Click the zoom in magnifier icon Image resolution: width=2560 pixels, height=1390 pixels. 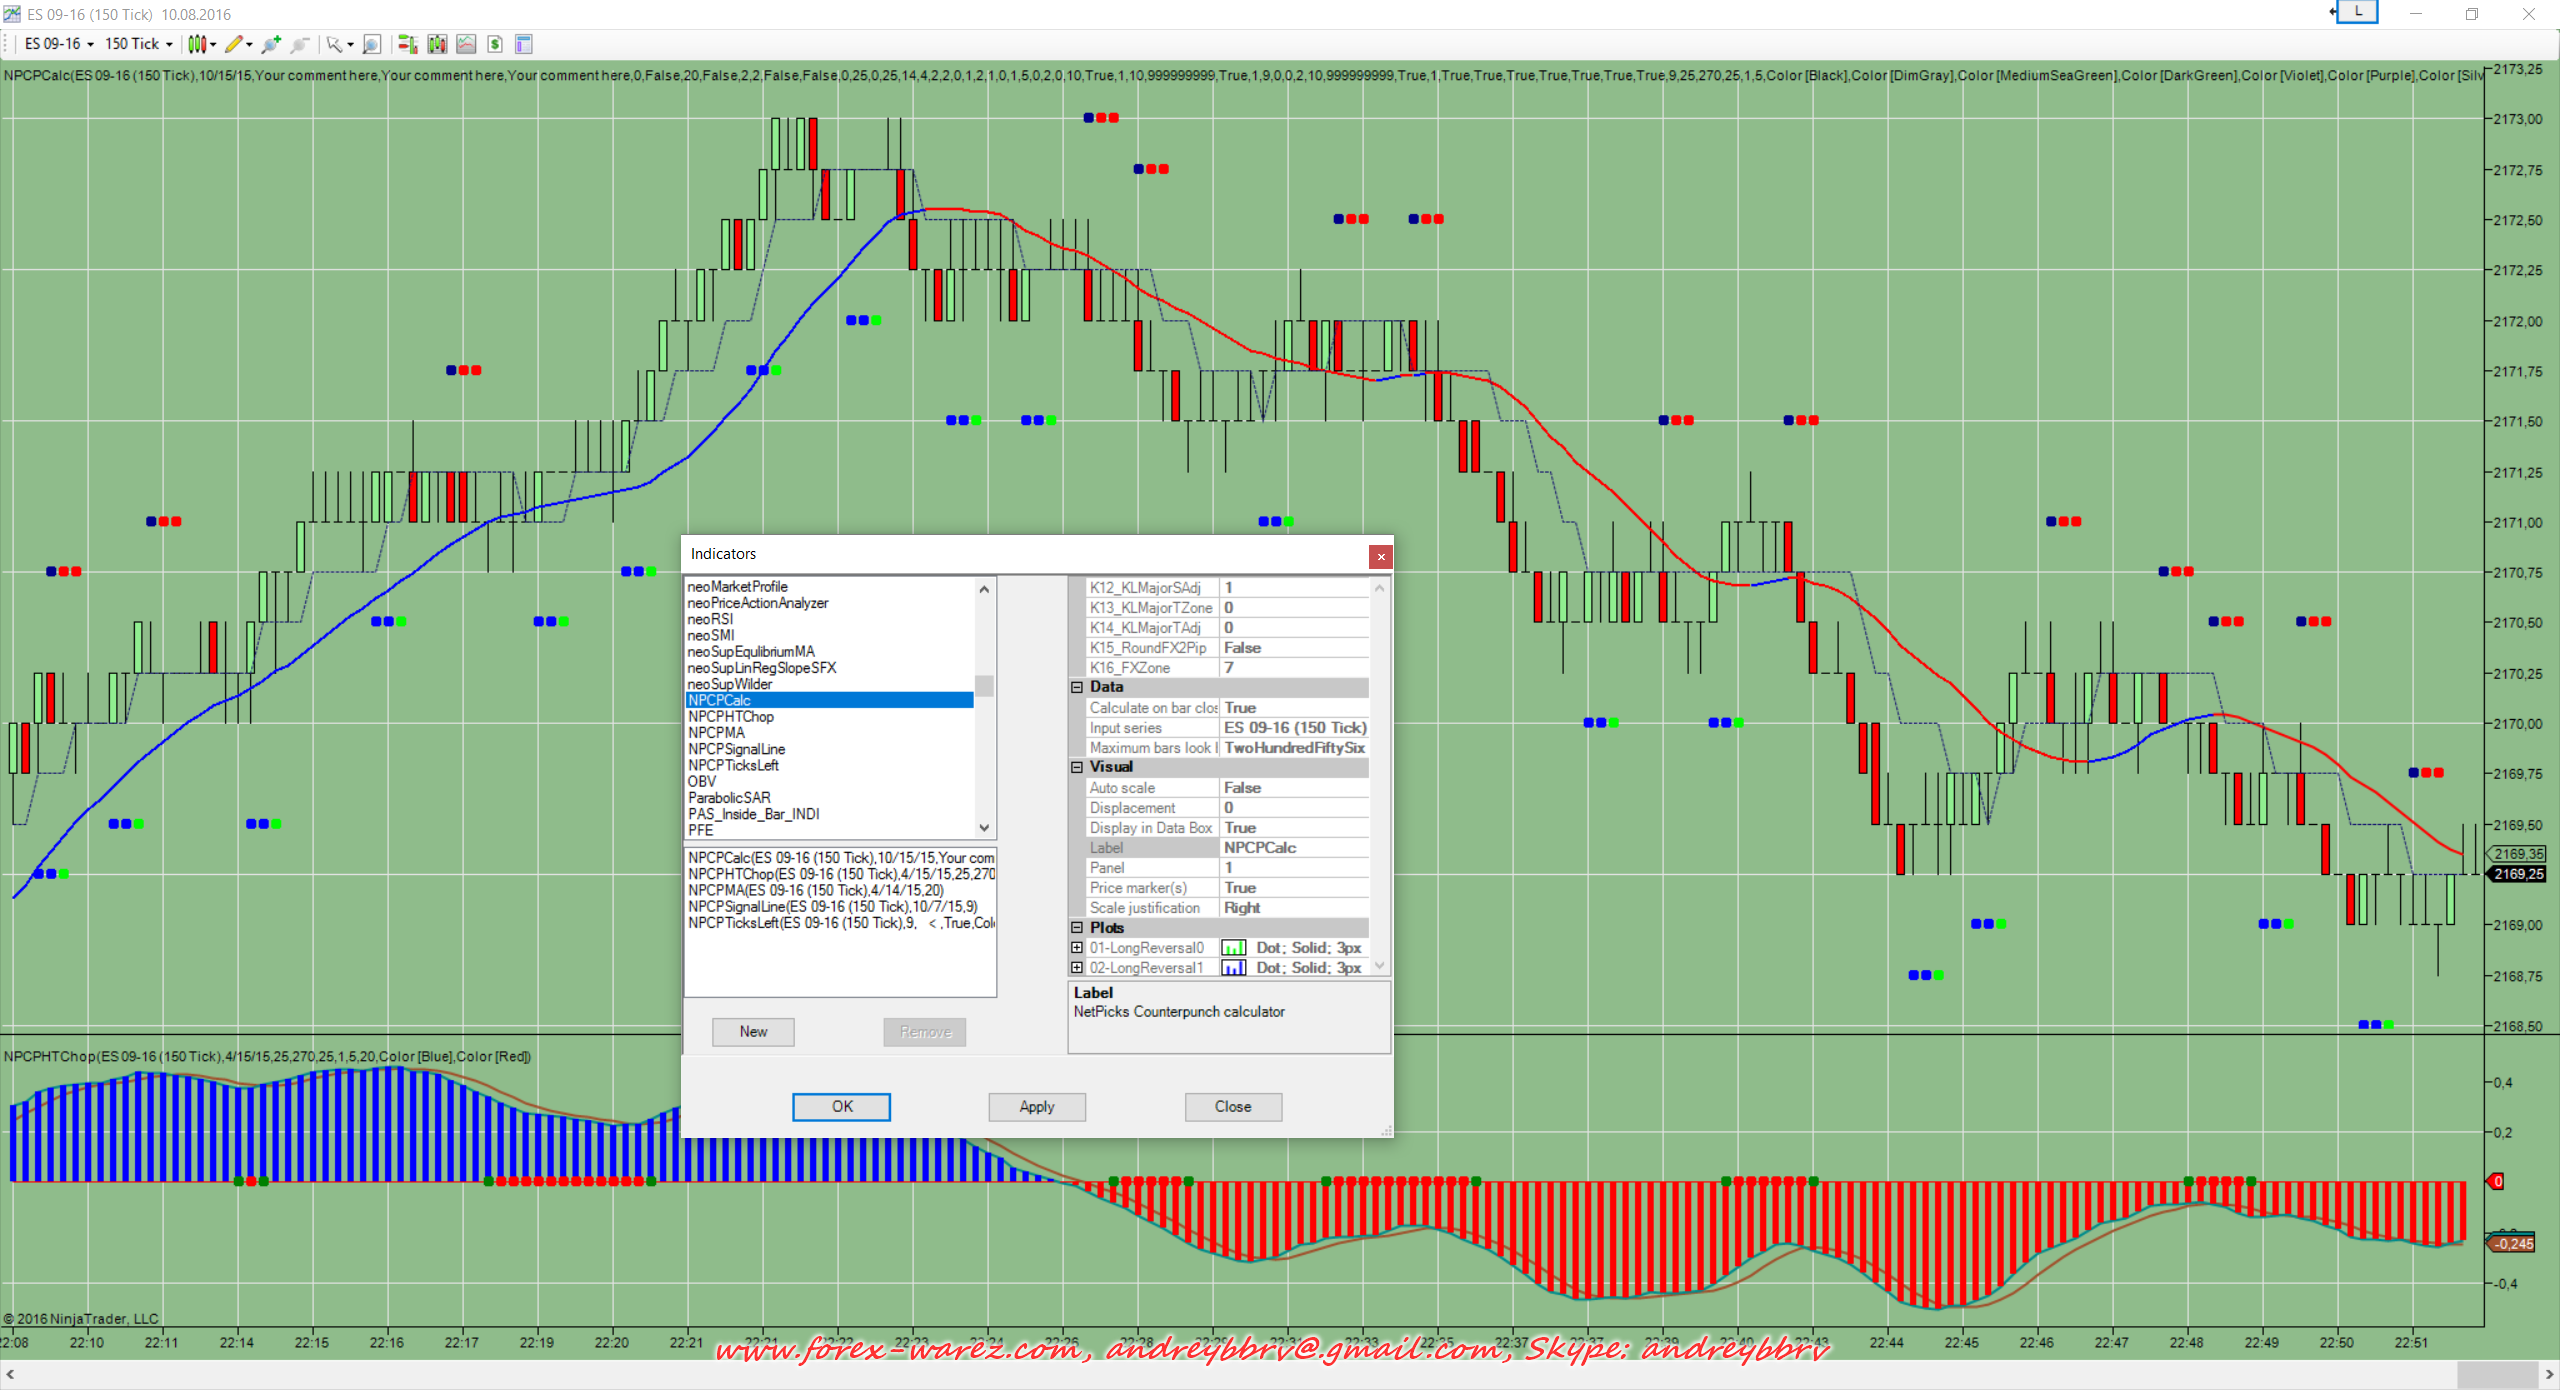pos(270,44)
